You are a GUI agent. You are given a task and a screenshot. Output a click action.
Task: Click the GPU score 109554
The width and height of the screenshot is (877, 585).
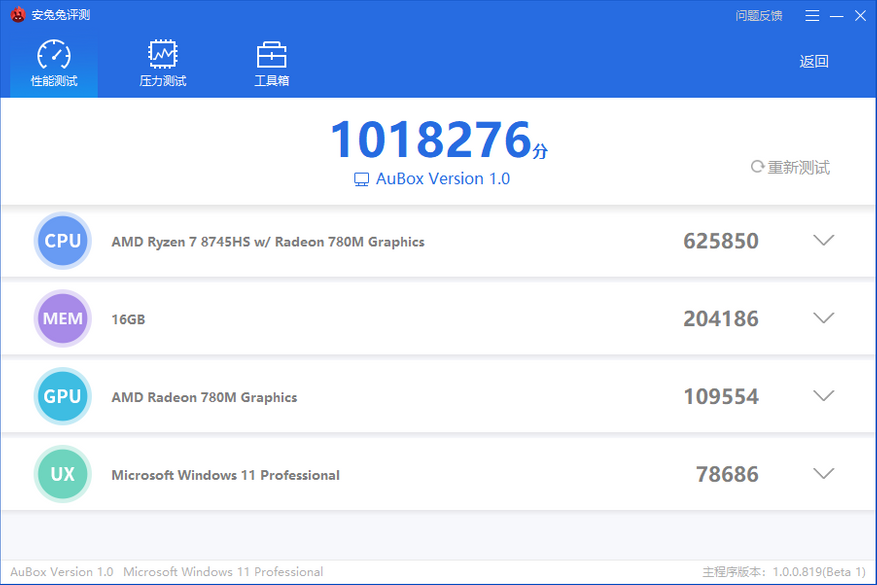click(721, 397)
